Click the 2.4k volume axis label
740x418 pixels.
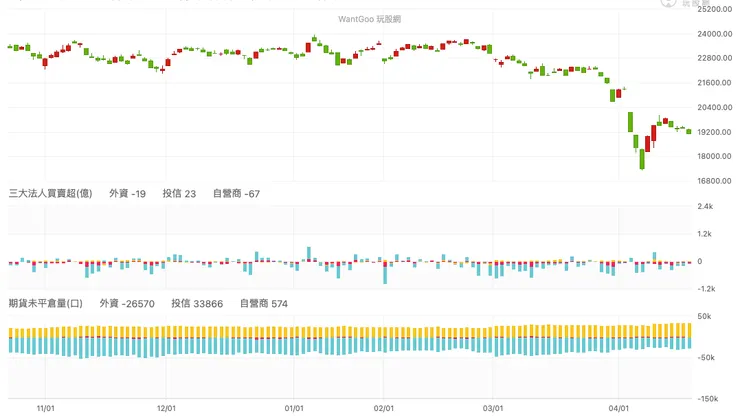coord(705,206)
